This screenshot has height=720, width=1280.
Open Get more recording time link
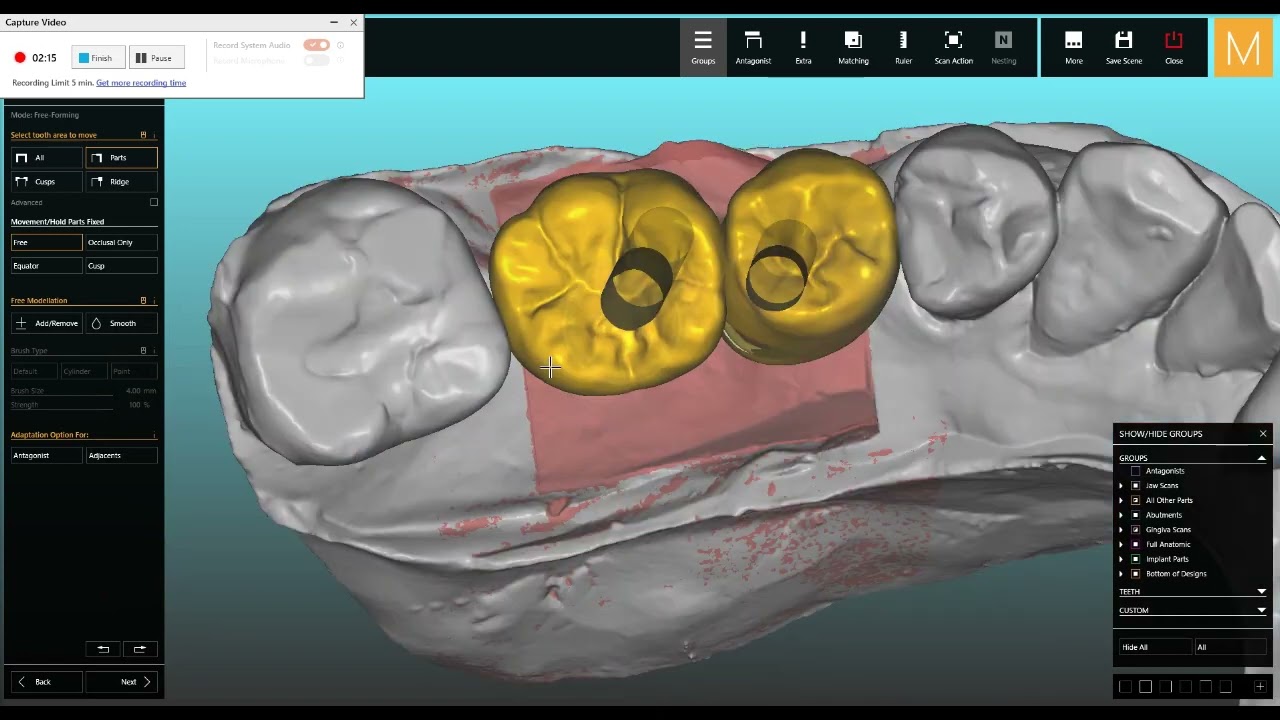click(x=141, y=83)
